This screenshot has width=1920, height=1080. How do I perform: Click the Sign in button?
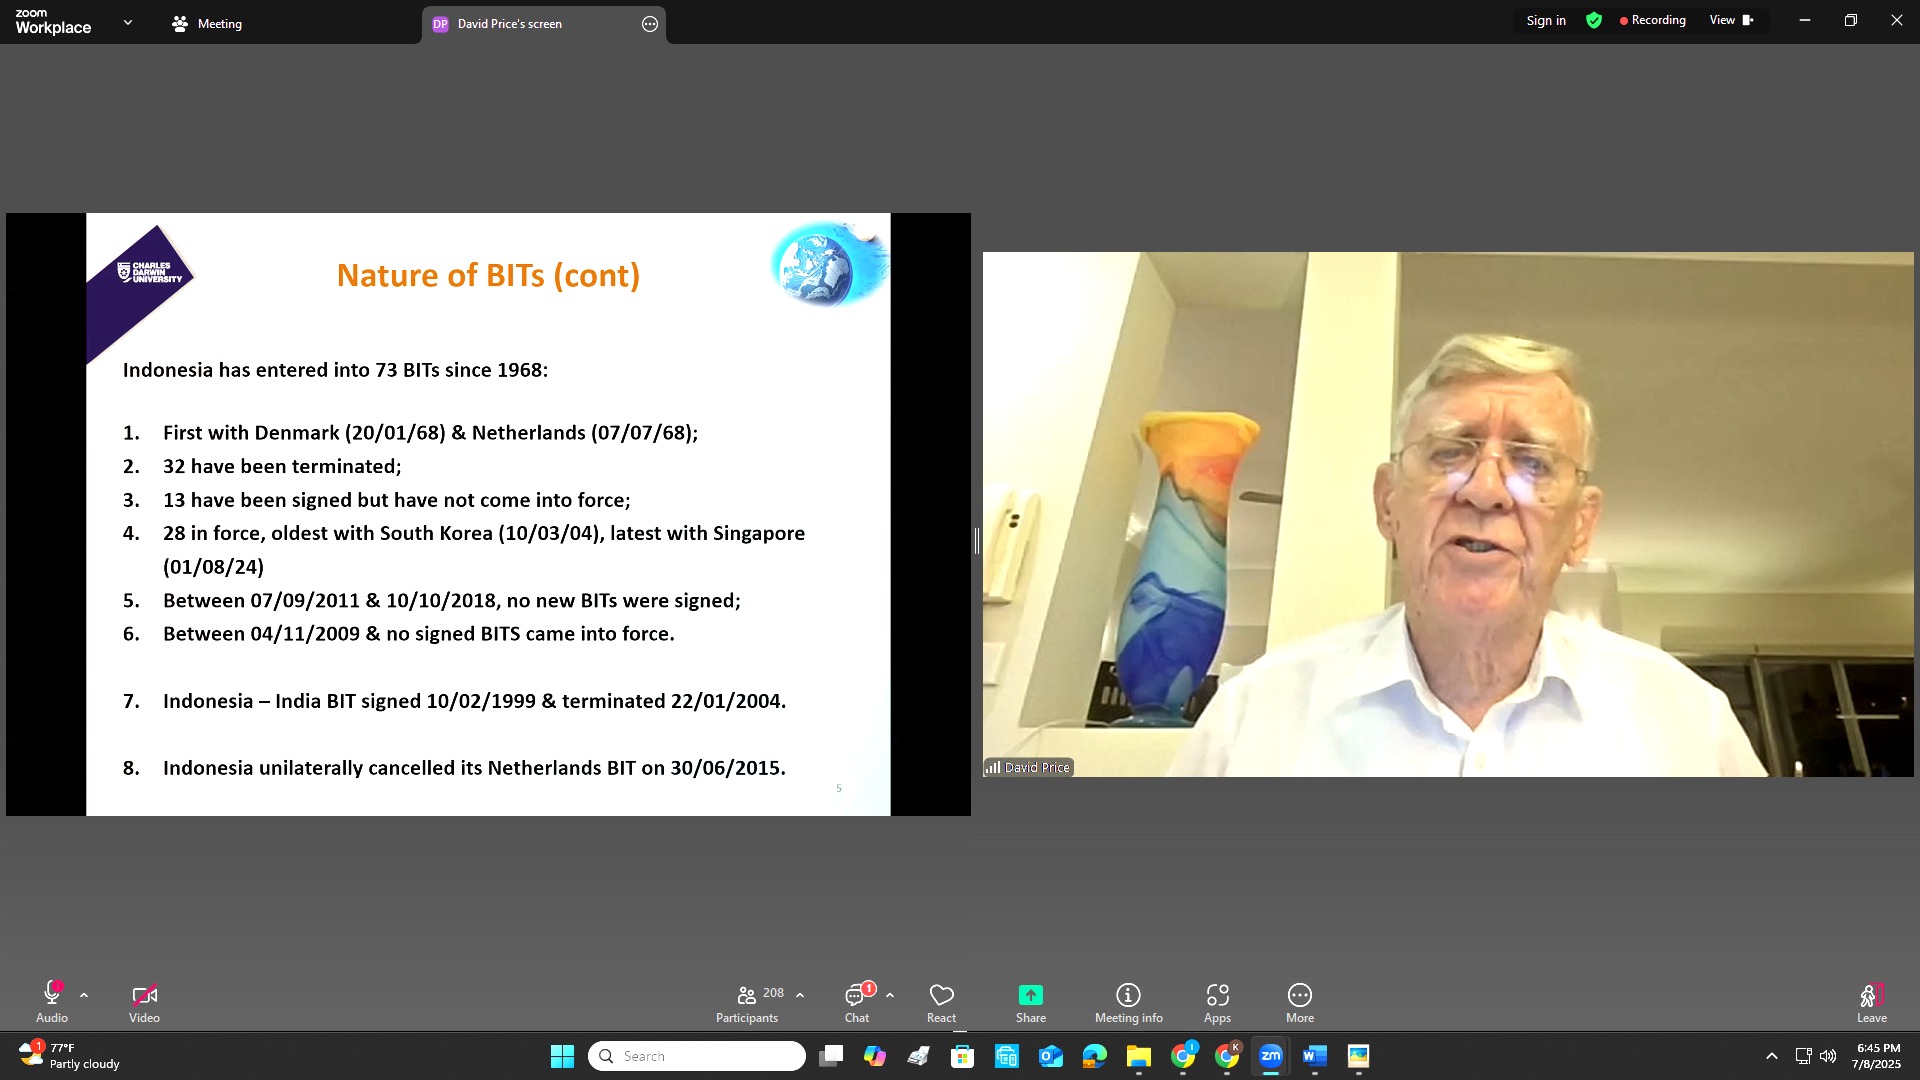click(x=1546, y=21)
